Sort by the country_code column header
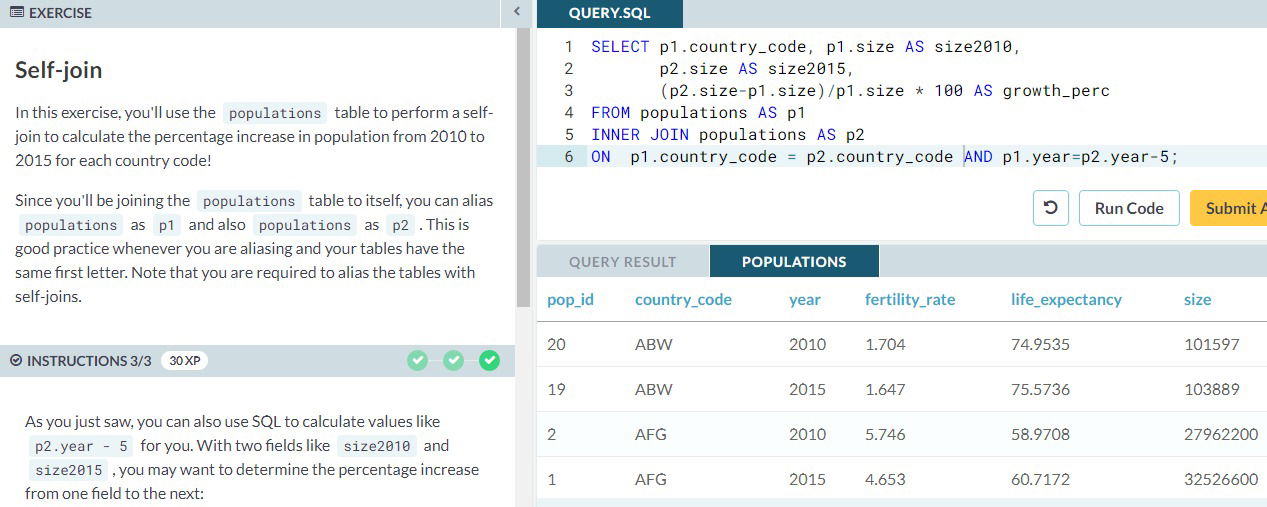The image size is (1267, 507). [683, 299]
